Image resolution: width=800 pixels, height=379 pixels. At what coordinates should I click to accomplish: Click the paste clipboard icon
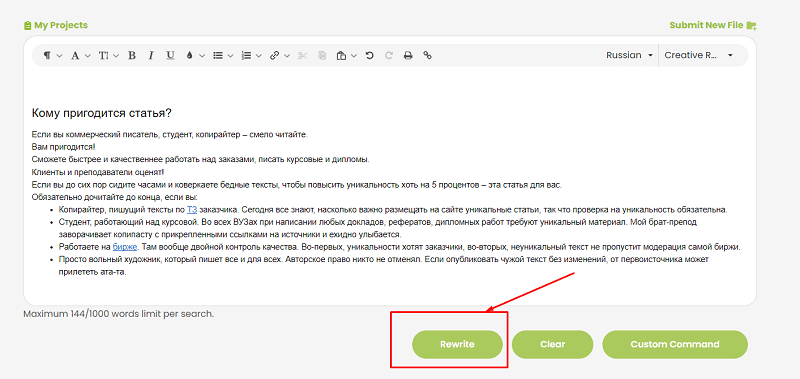click(341, 56)
